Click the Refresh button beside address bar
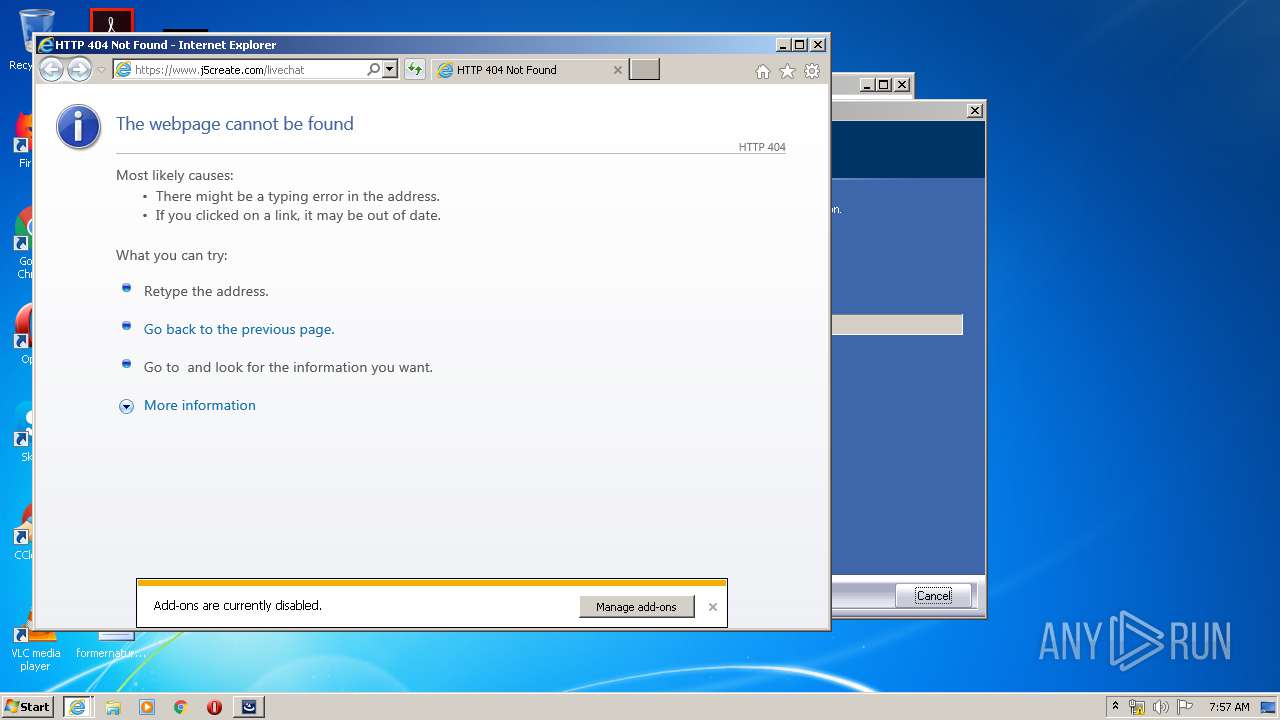This screenshot has width=1280, height=720. pyautogui.click(x=414, y=69)
